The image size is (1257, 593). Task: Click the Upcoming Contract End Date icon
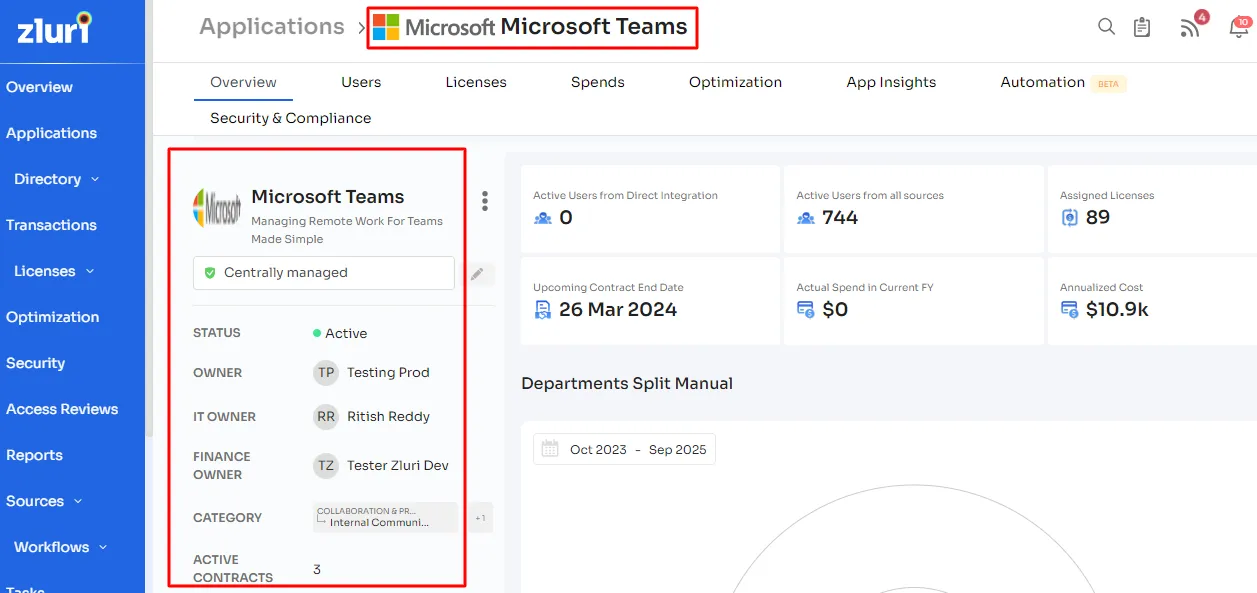point(543,310)
